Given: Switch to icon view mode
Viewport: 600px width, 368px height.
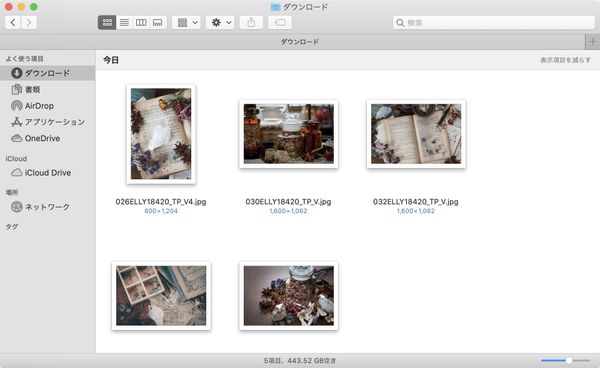Looking at the screenshot, I should point(107,23).
